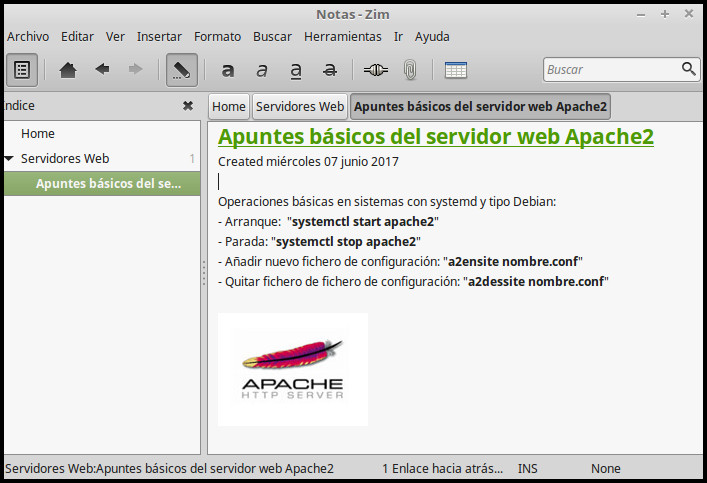Click the page path in status bar

tap(170, 469)
